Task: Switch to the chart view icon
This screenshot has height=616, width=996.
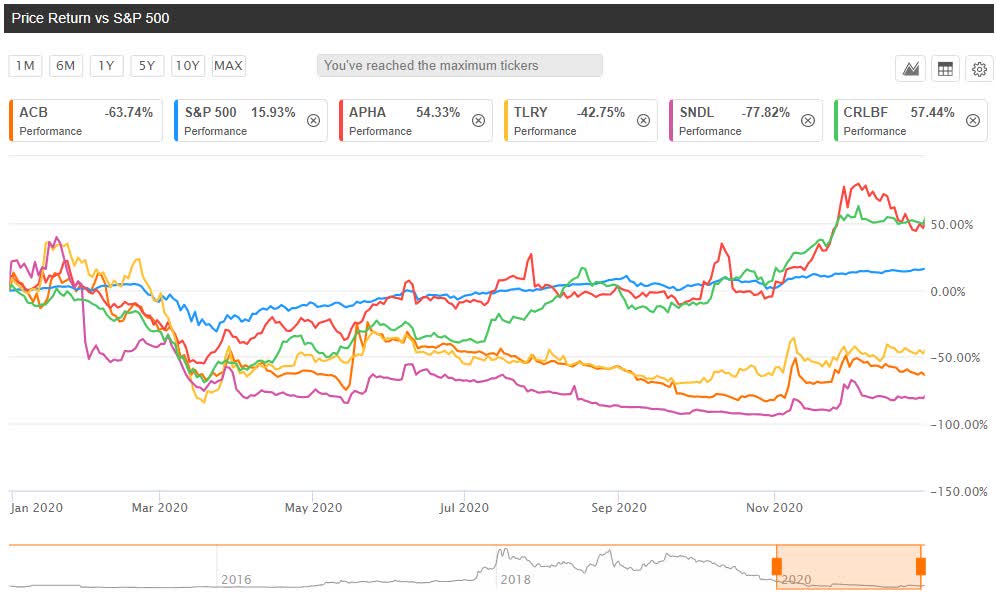Action: 910,68
